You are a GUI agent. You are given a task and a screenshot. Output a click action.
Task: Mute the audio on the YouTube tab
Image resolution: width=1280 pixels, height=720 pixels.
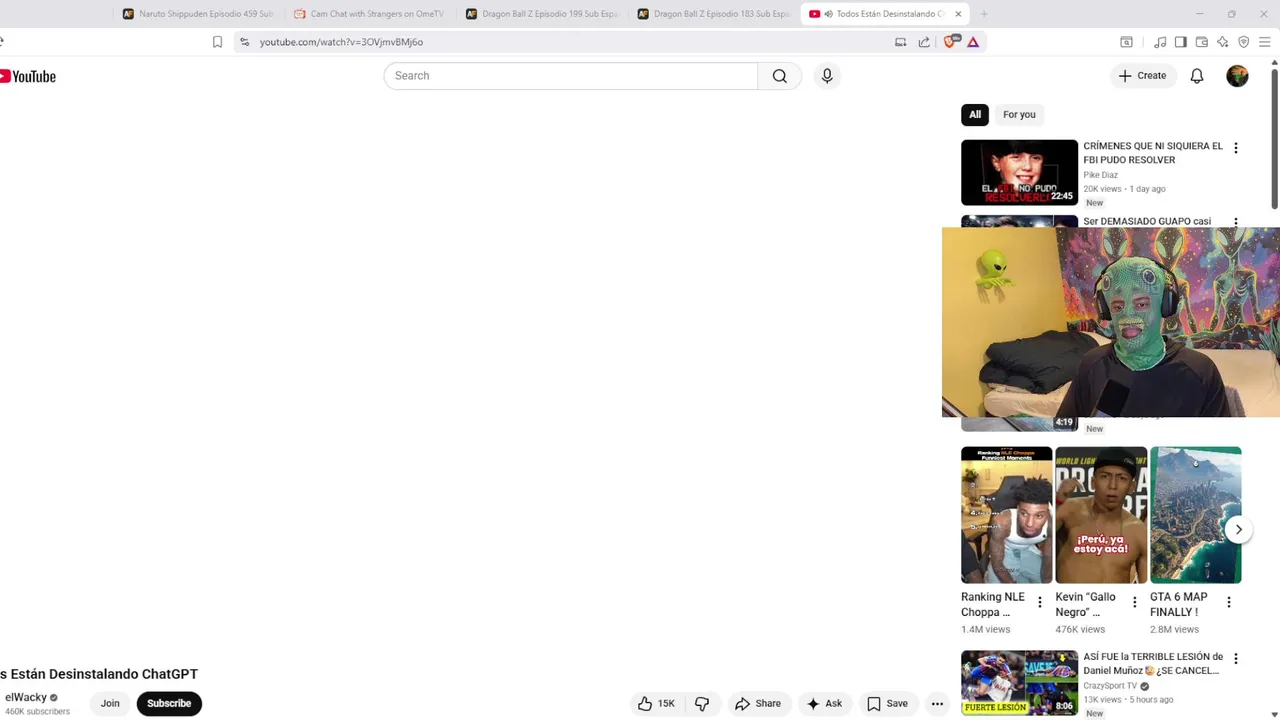click(829, 14)
